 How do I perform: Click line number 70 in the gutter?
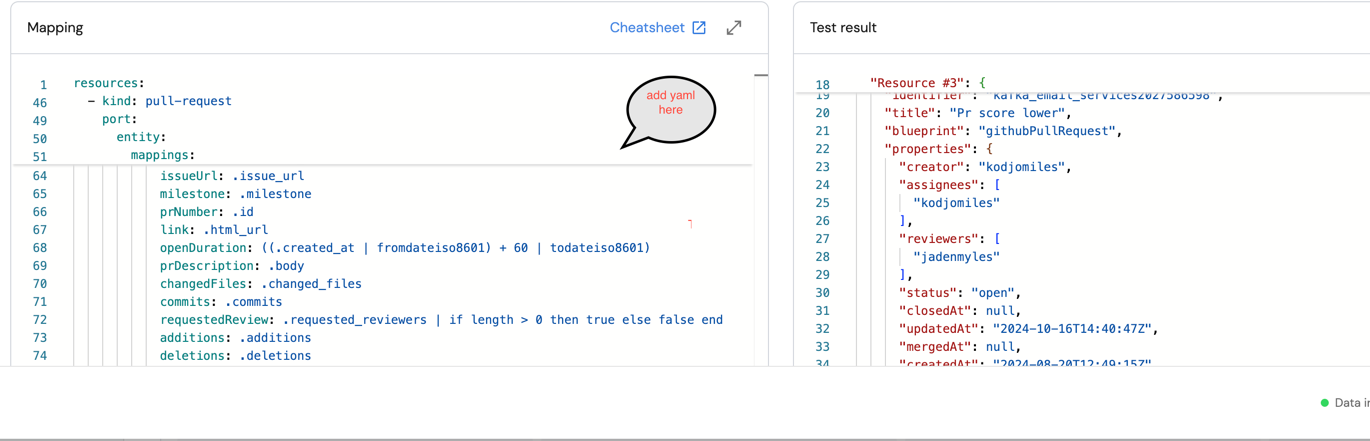[x=40, y=284]
